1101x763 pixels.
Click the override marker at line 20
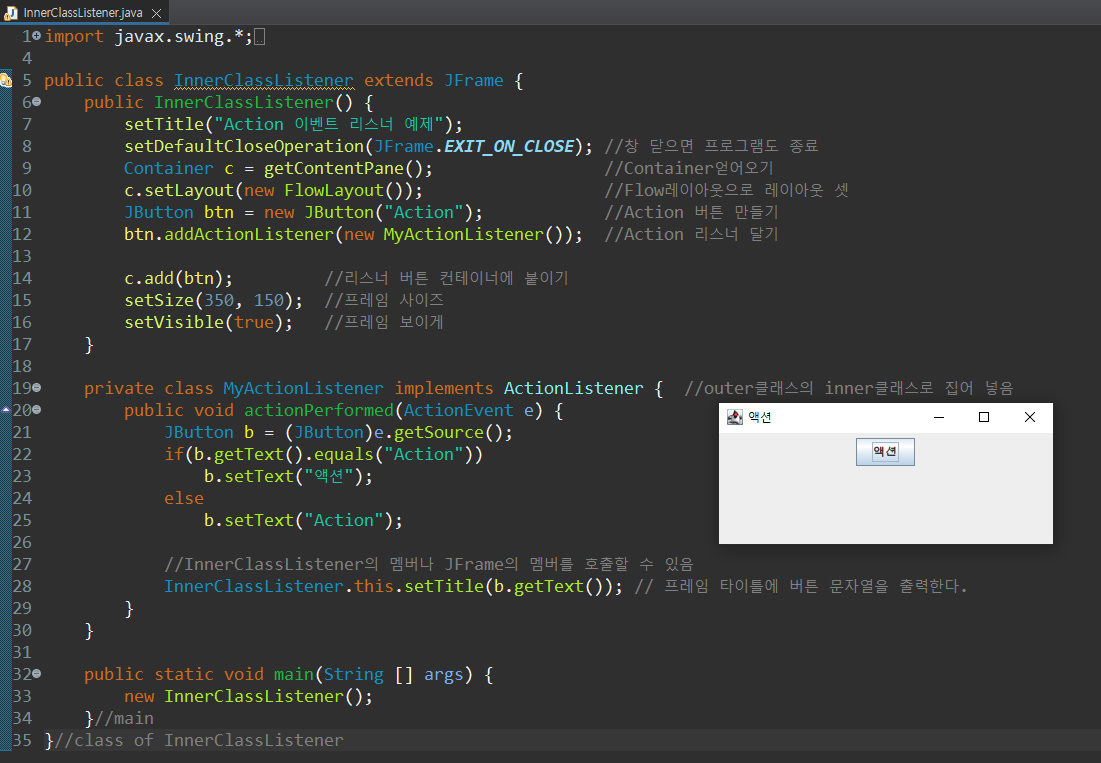[x=6, y=409]
